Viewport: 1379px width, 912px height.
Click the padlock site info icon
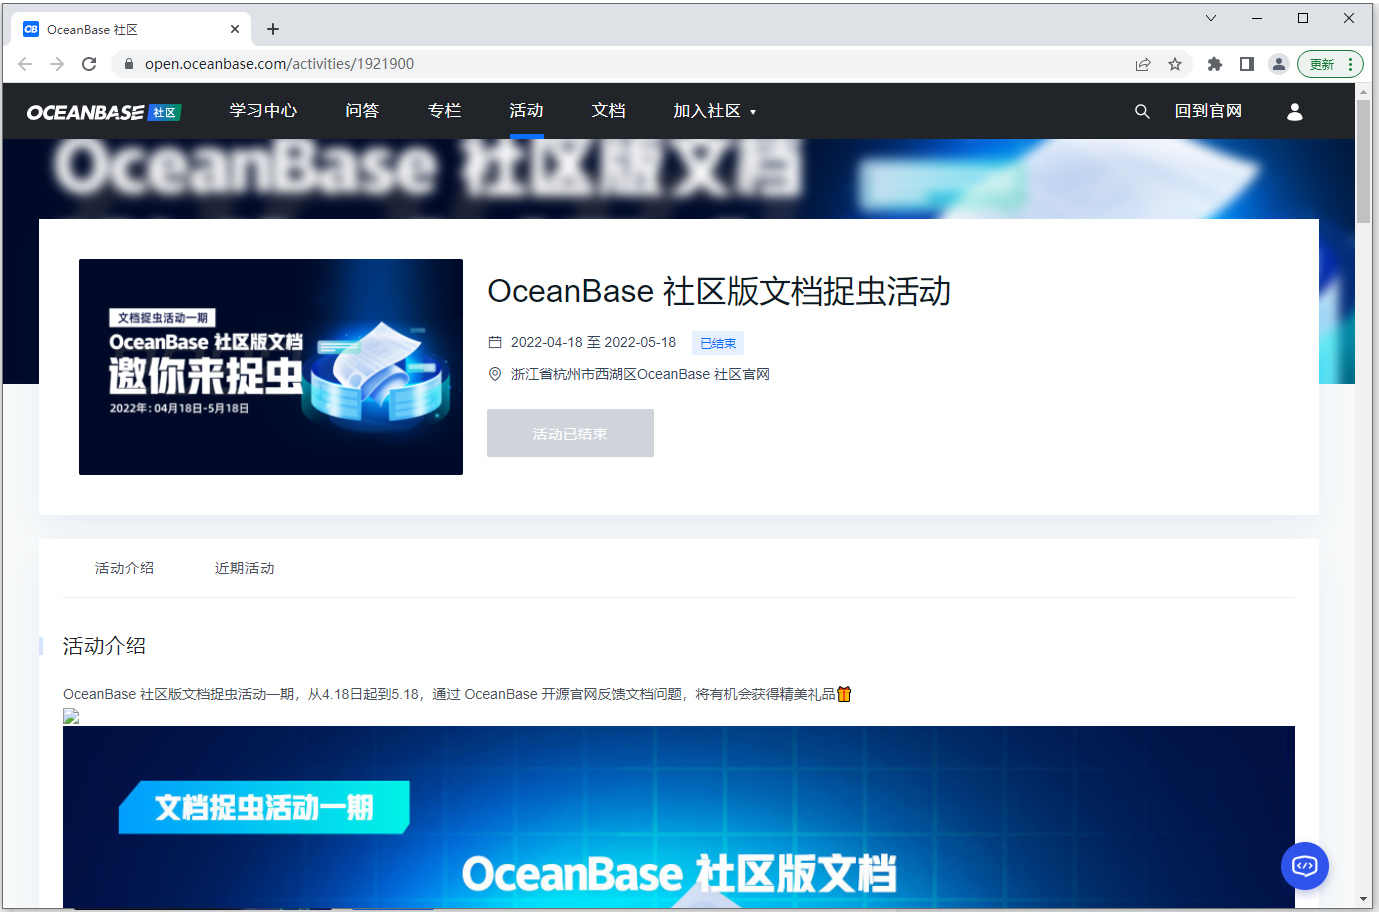[x=129, y=64]
